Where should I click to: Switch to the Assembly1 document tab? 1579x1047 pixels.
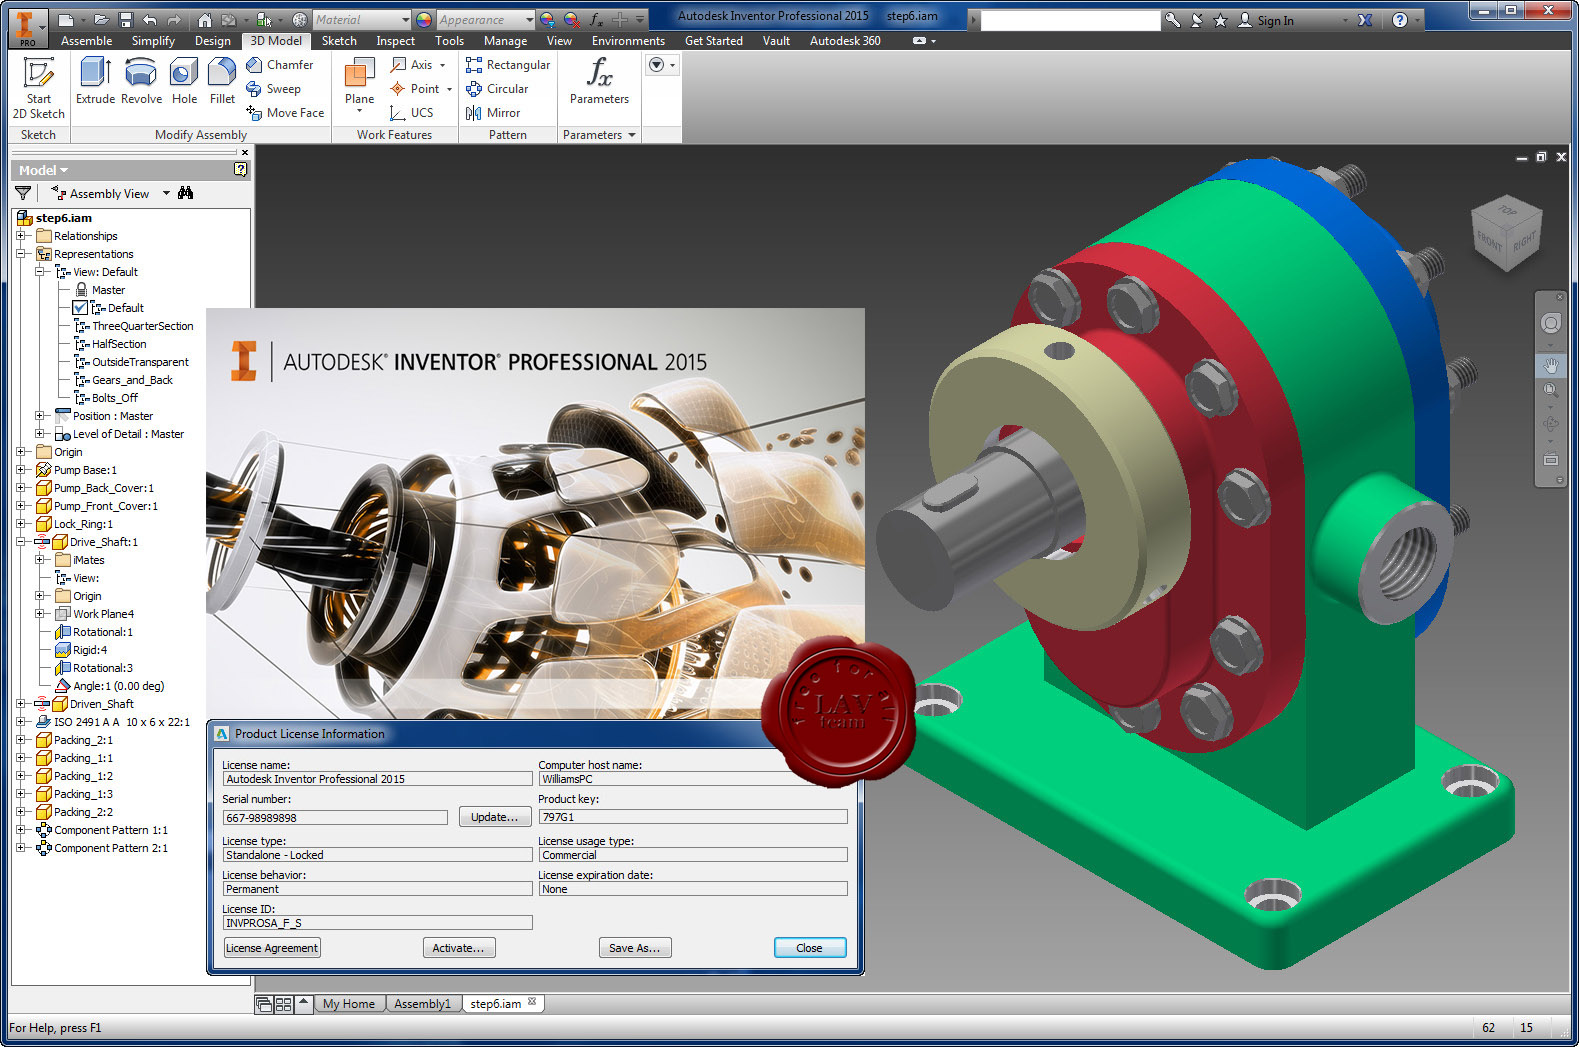tap(422, 1004)
